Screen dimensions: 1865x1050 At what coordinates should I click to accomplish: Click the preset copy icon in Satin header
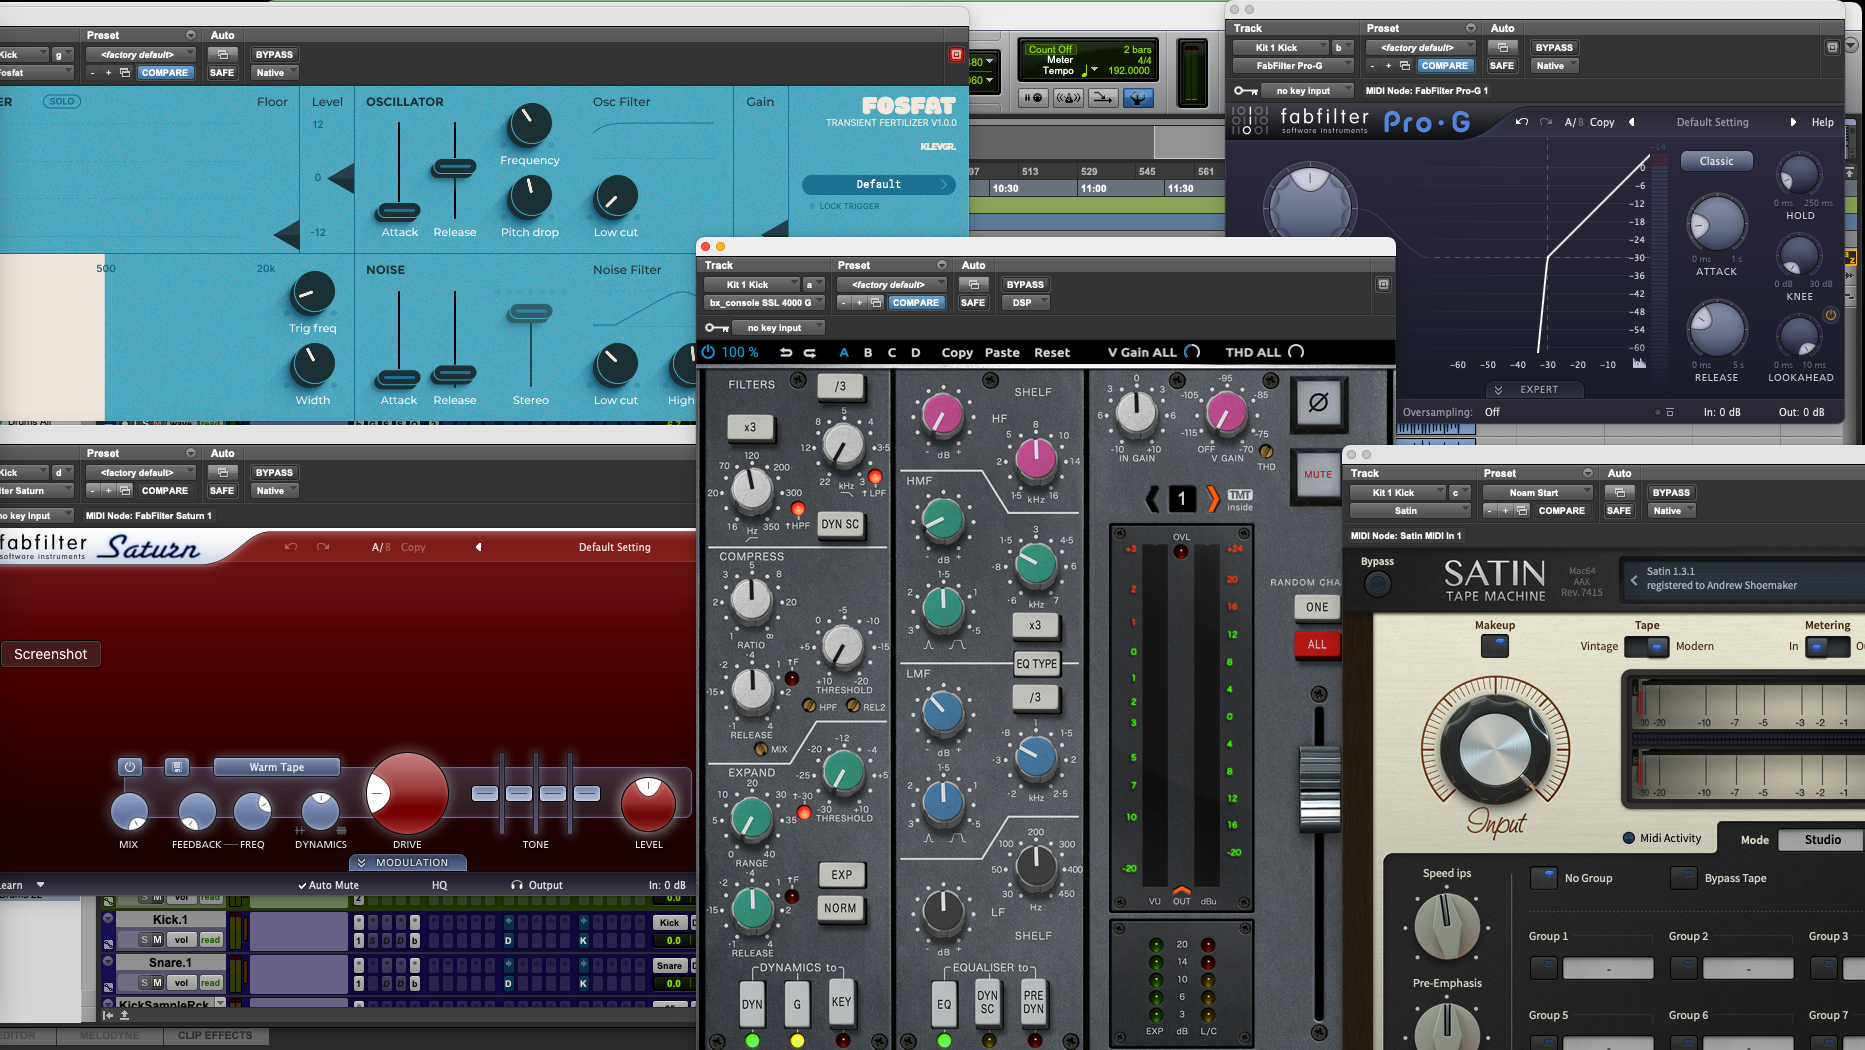point(1522,511)
